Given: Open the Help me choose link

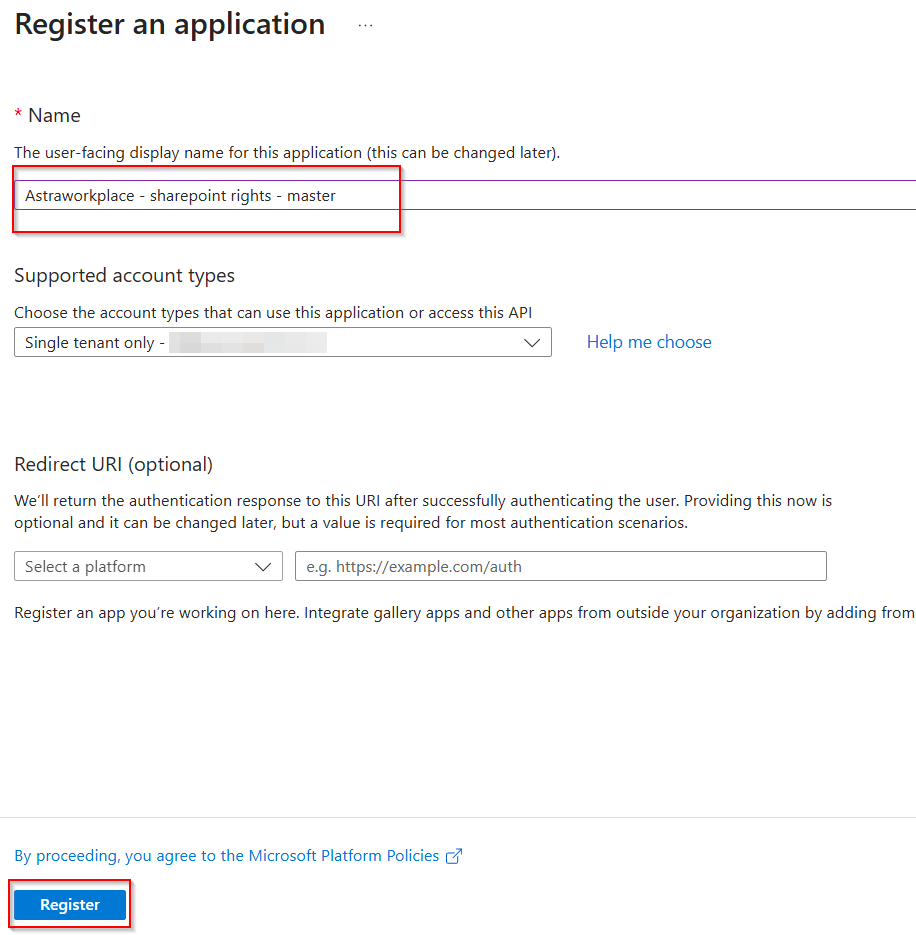Looking at the screenshot, I should click(649, 342).
